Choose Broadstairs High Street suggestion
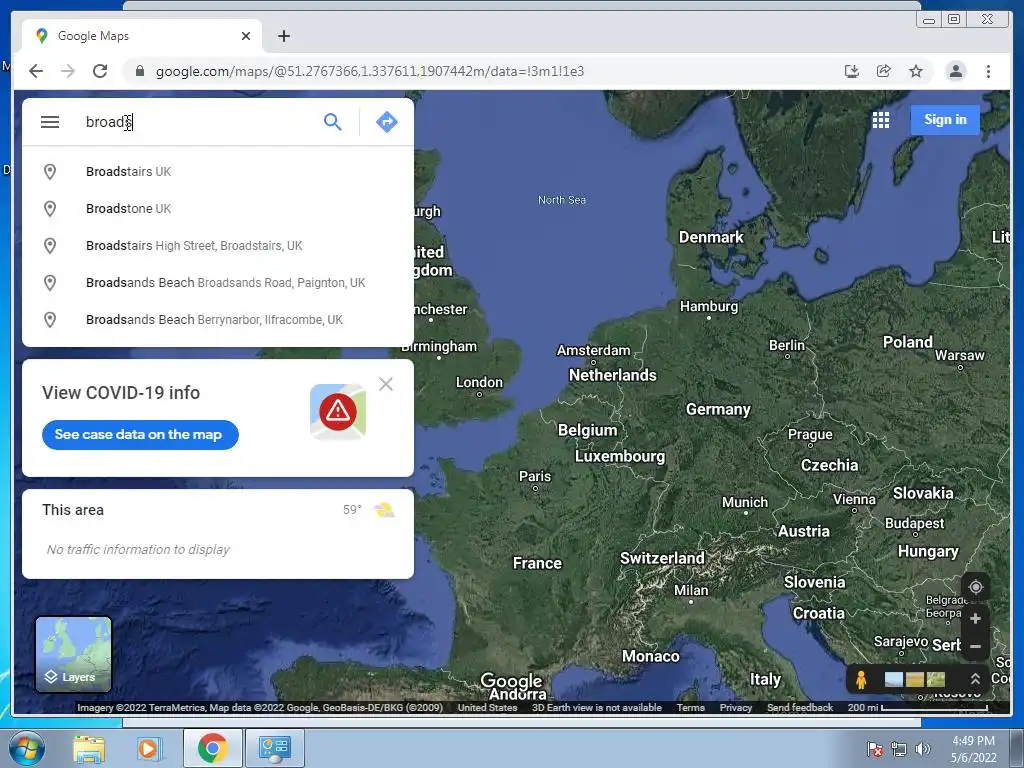 point(218,246)
